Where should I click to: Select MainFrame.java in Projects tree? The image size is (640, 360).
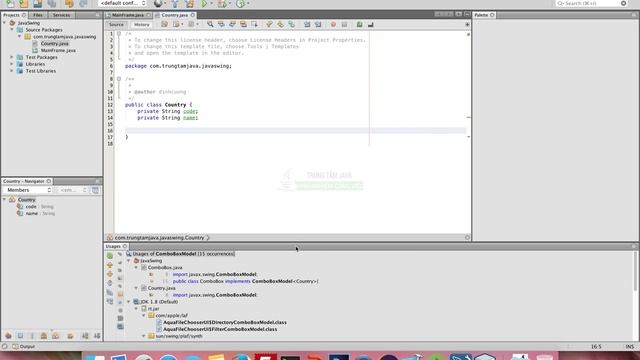58,51
